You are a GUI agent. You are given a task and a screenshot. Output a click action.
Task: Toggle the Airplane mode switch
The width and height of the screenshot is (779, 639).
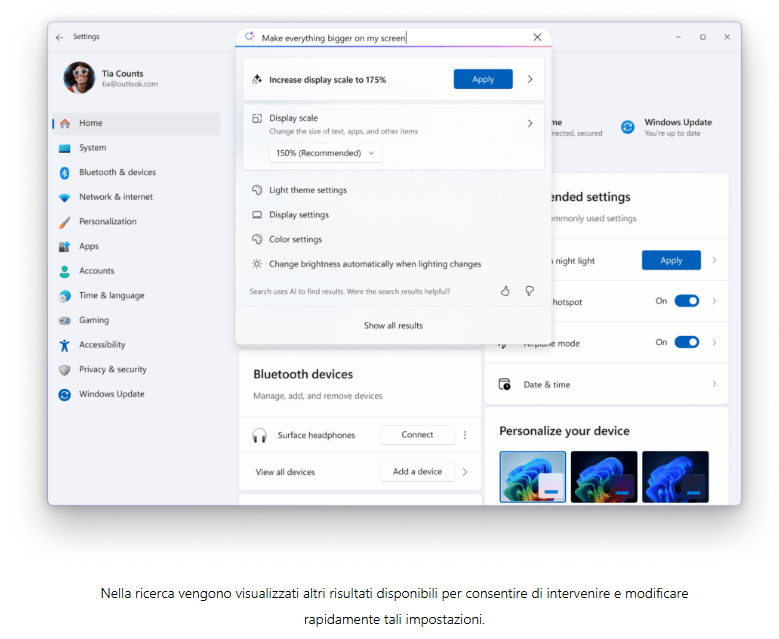(686, 342)
